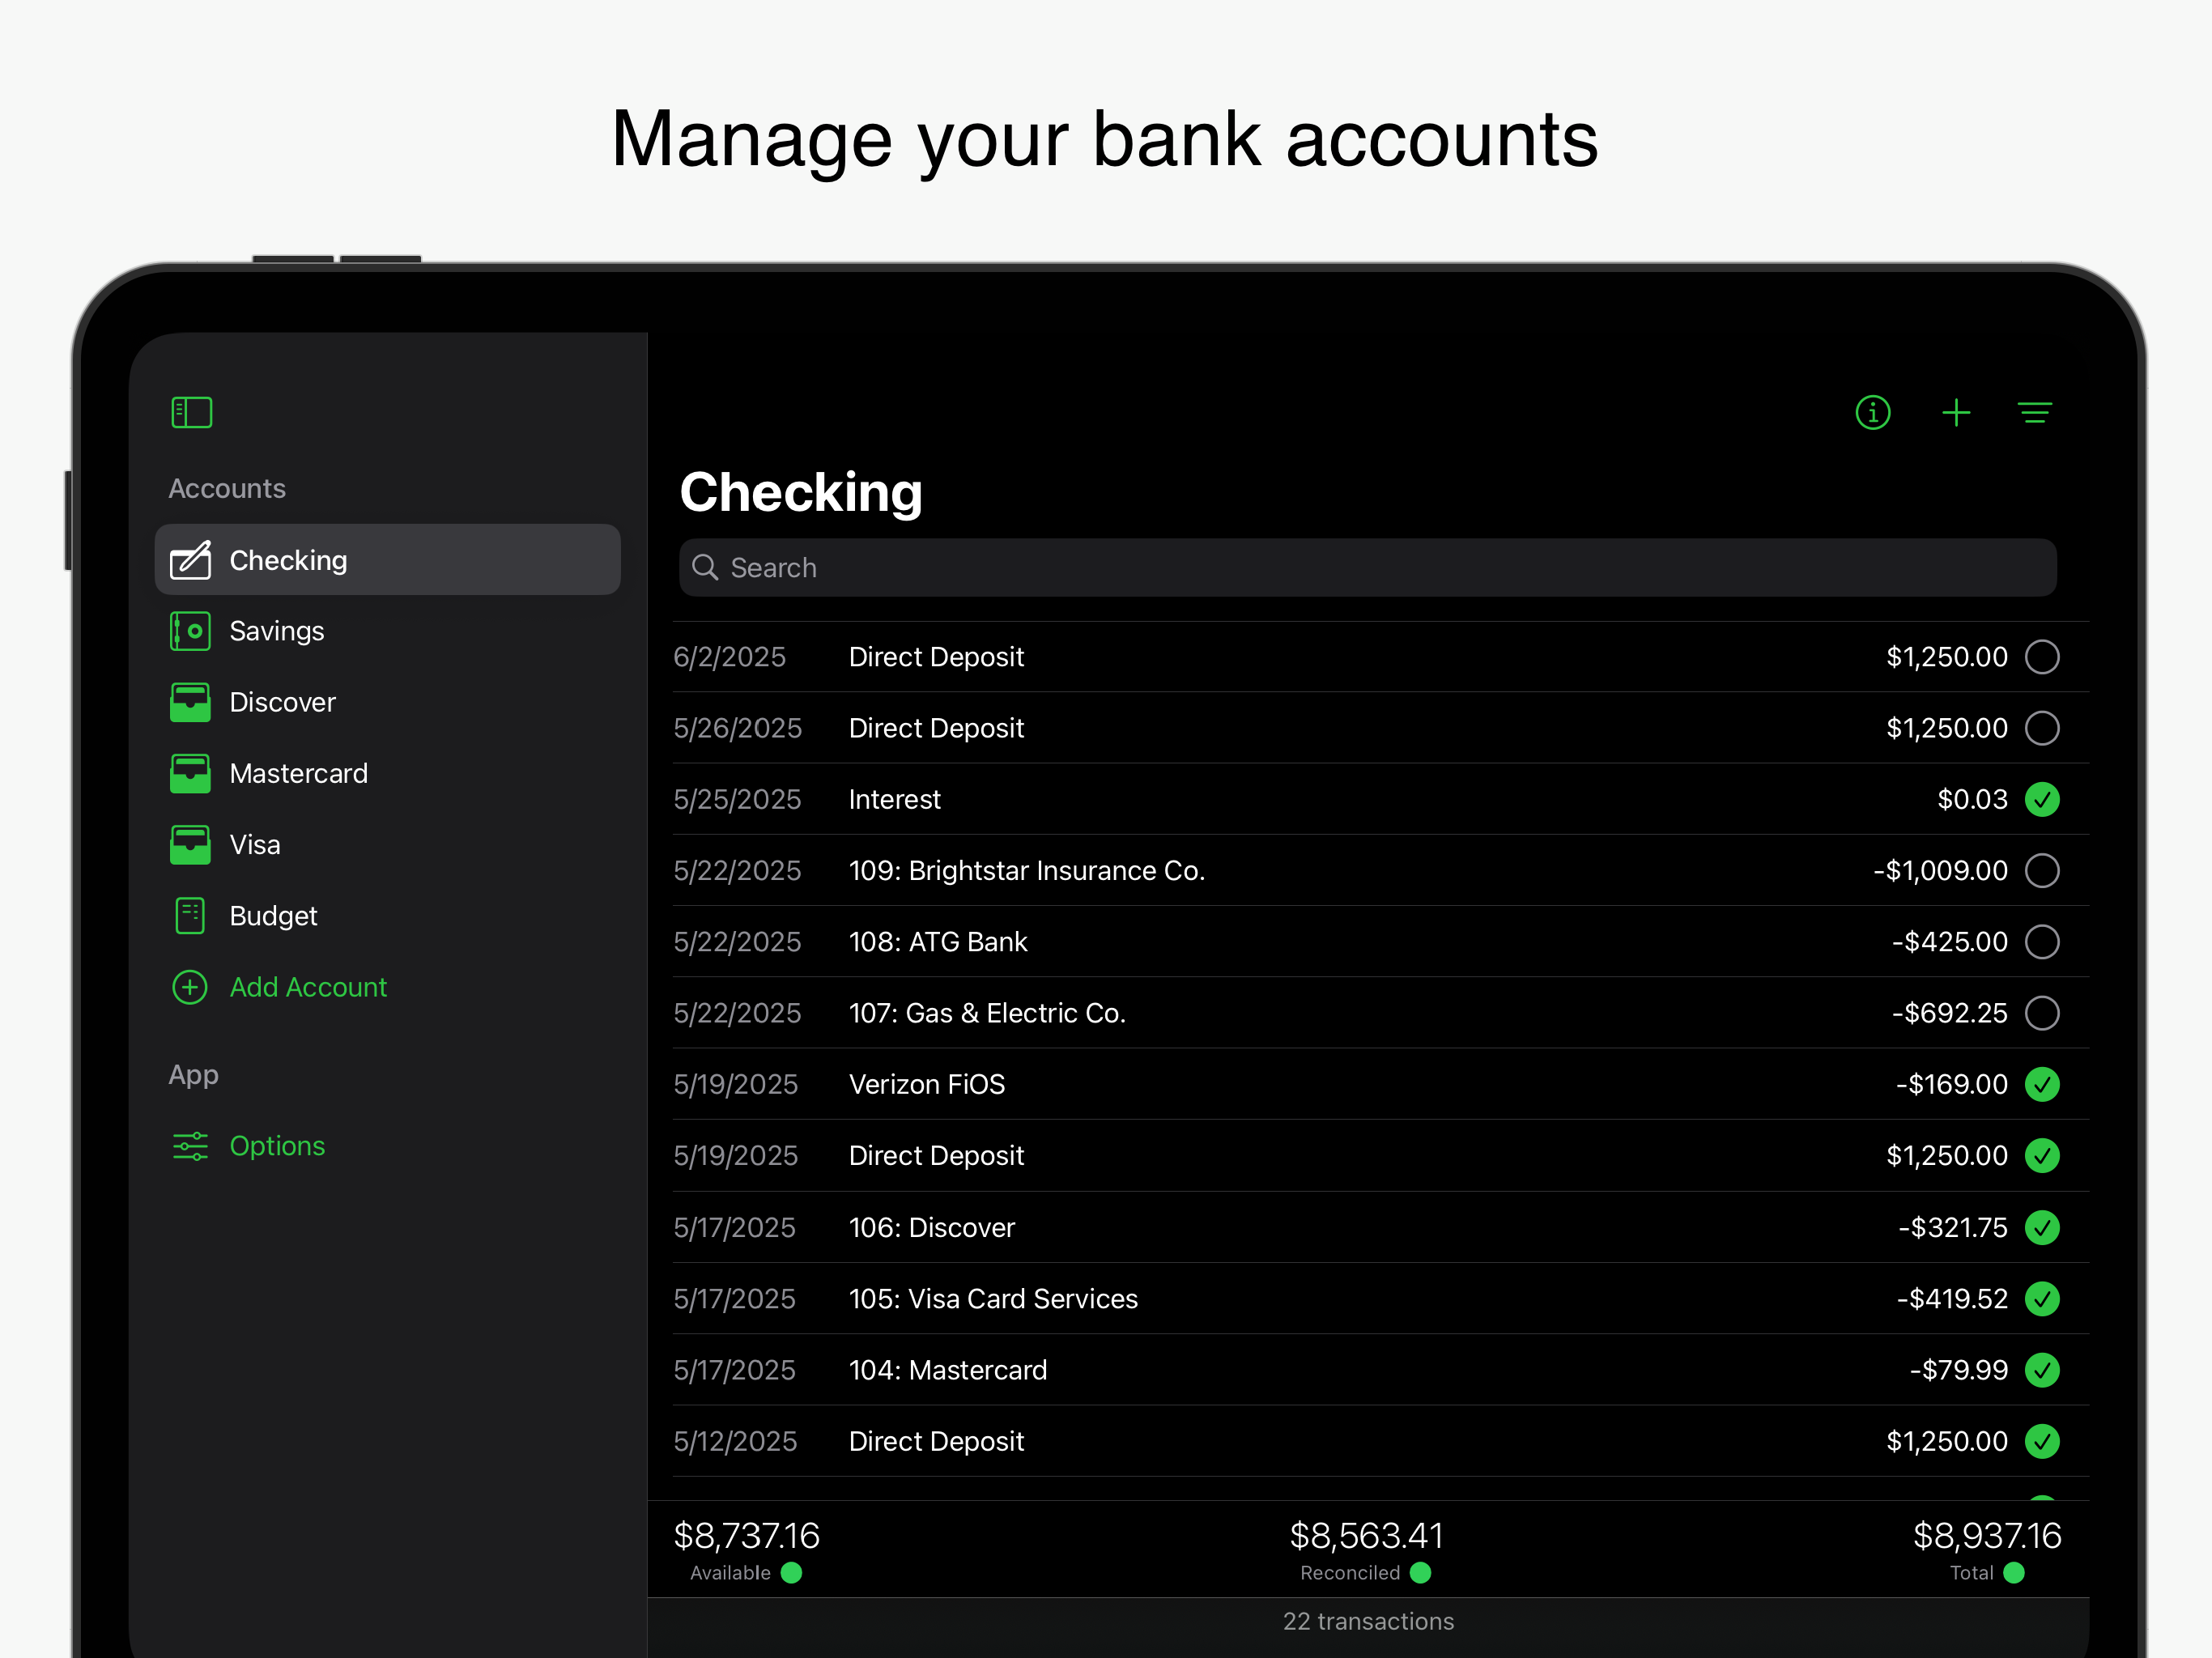Open the 108: ATG Bank row
Screen dimensions: 2212x1658
click(x=1380, y=941)
